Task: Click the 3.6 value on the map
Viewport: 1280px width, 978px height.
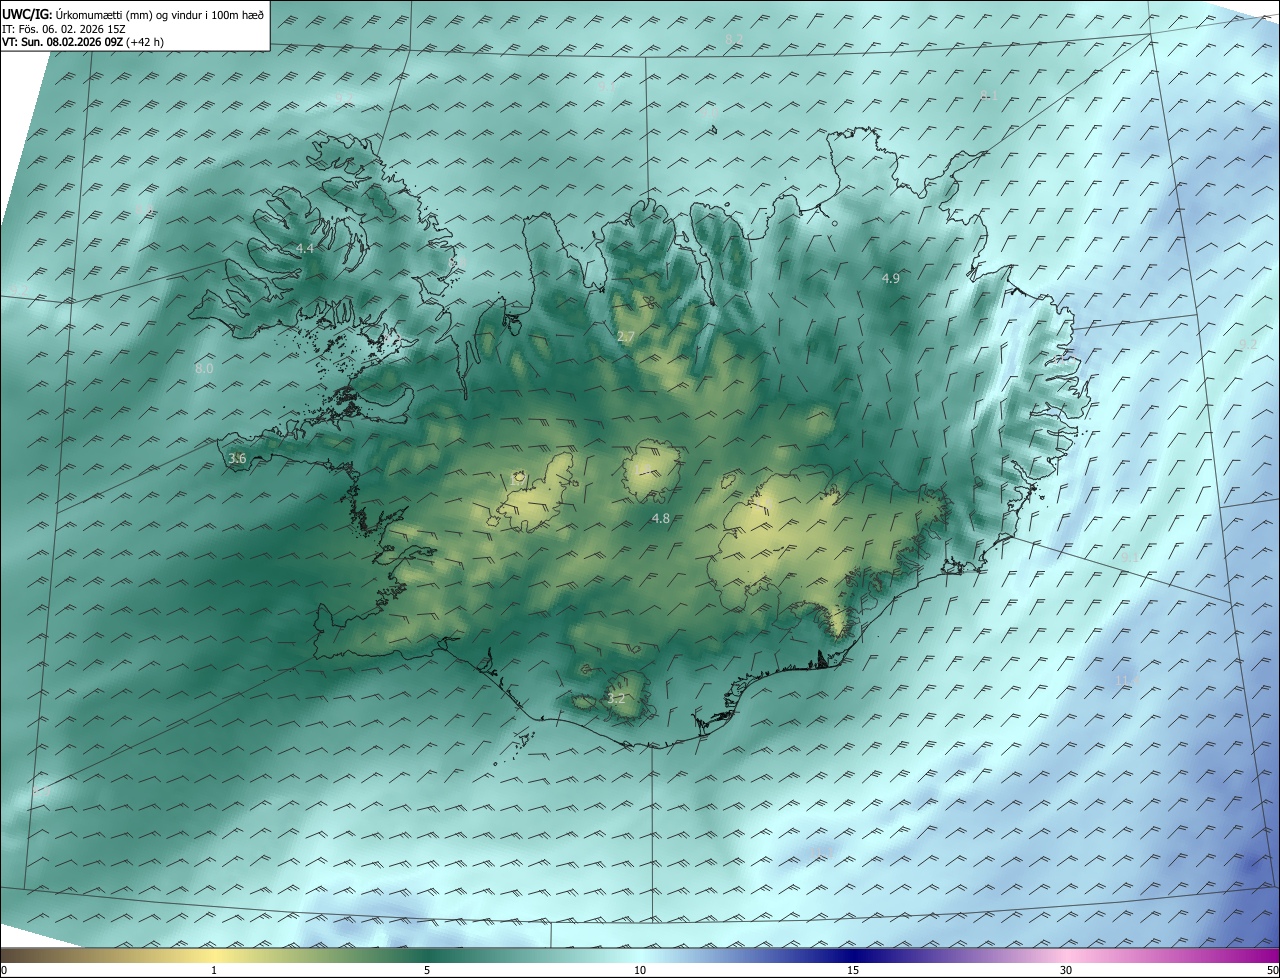Action: coord(237,458)
